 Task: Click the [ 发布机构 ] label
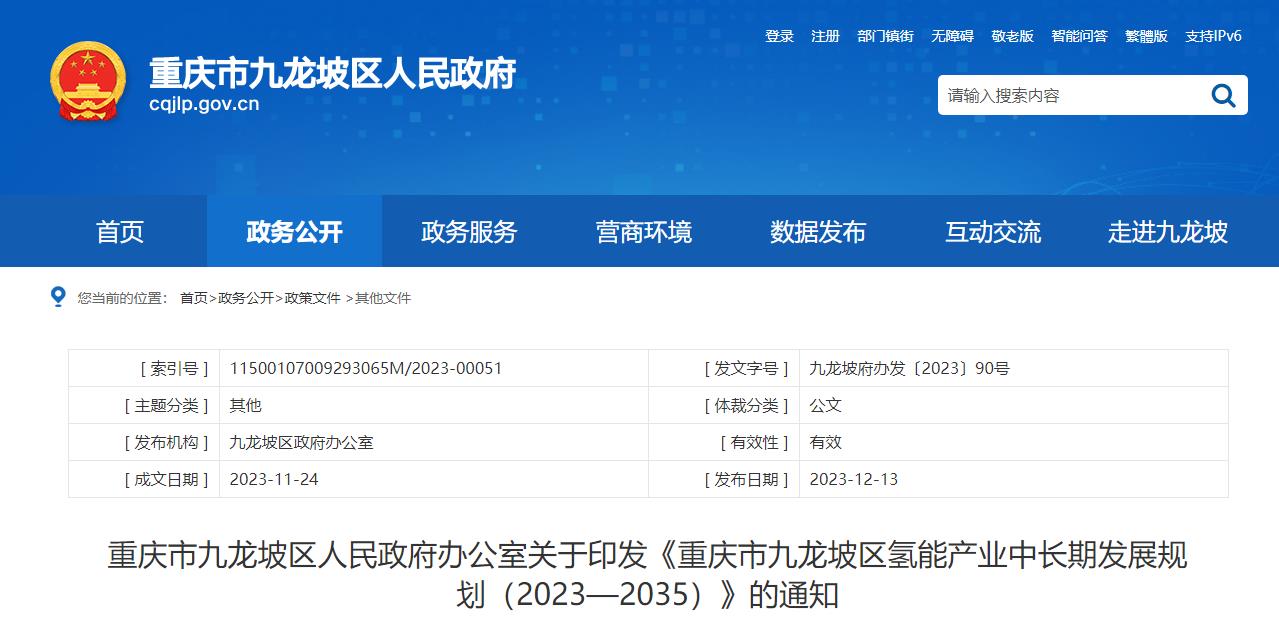(x=166, y=442)
